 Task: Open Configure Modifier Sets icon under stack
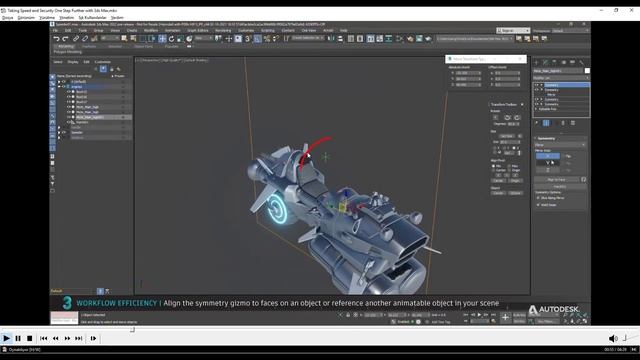tap(573, 123)
